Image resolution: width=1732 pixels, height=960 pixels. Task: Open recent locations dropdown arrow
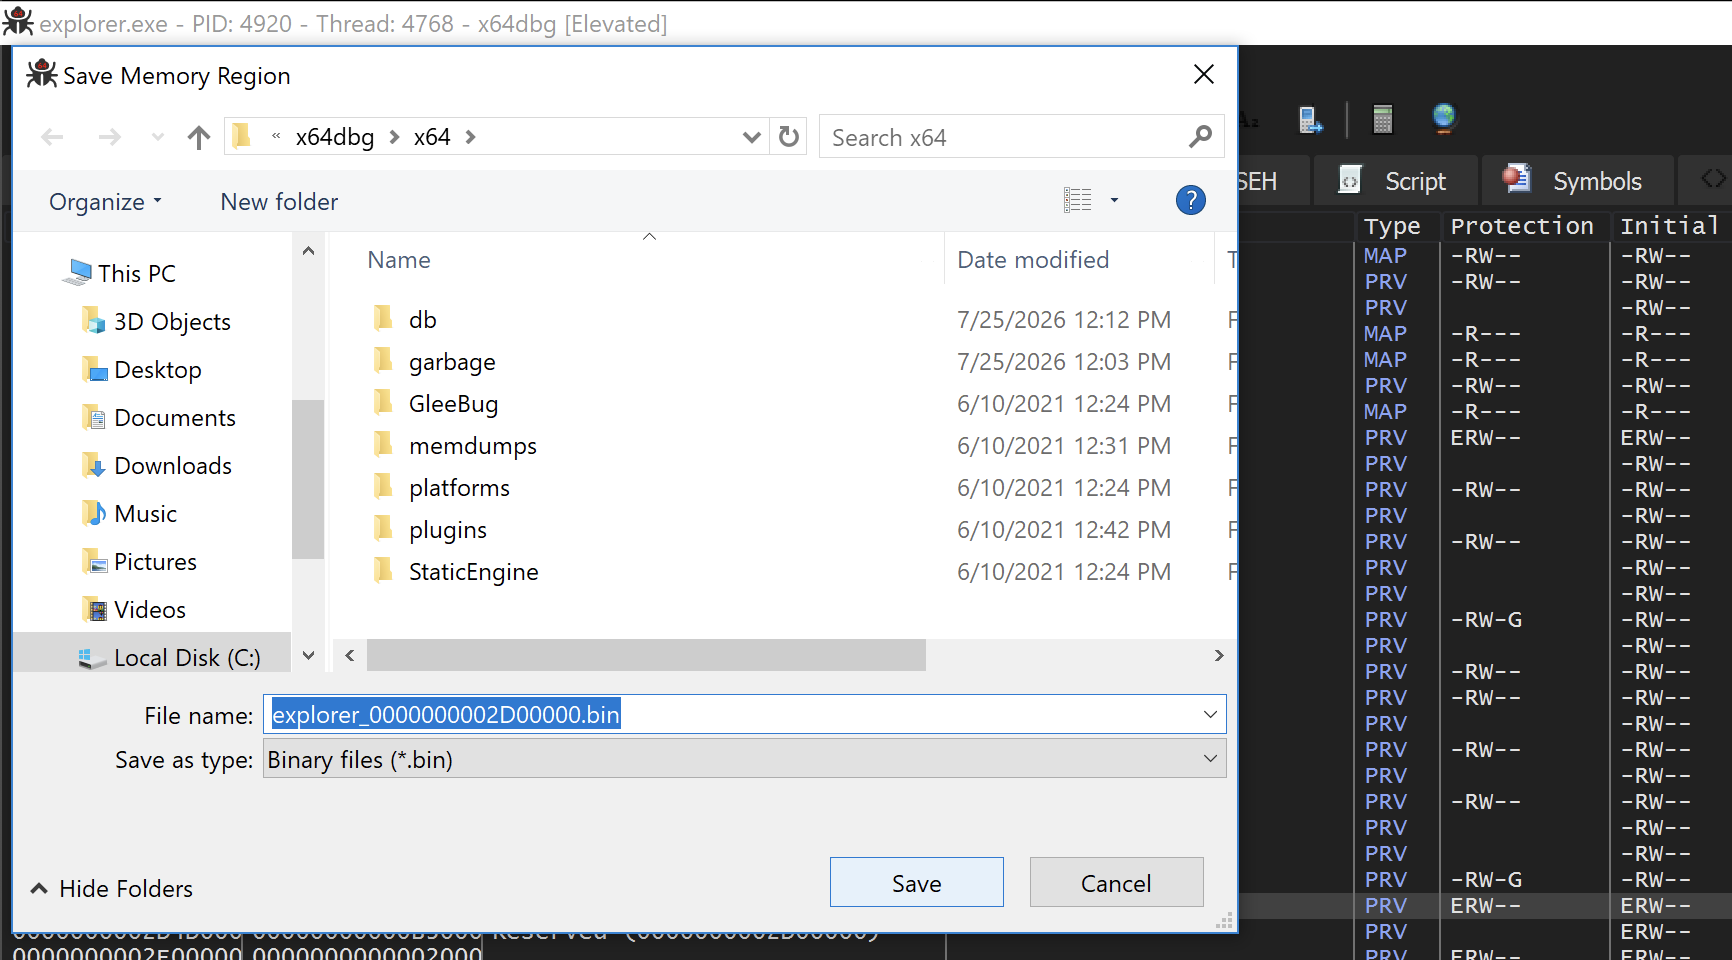[x=157, y=137]
